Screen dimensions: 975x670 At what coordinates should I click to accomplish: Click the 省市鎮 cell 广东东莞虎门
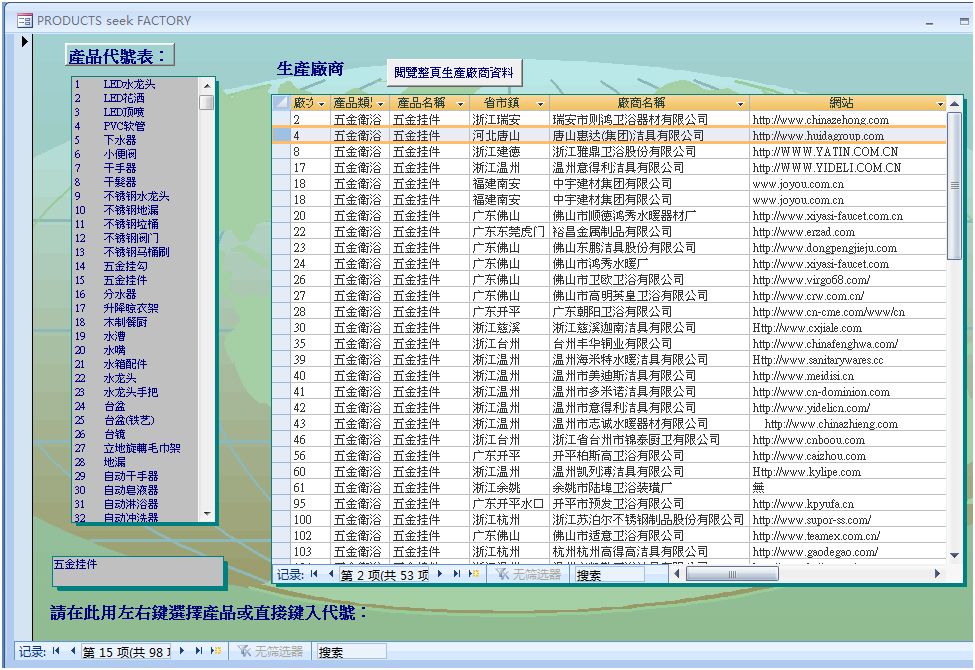point(509,231)
